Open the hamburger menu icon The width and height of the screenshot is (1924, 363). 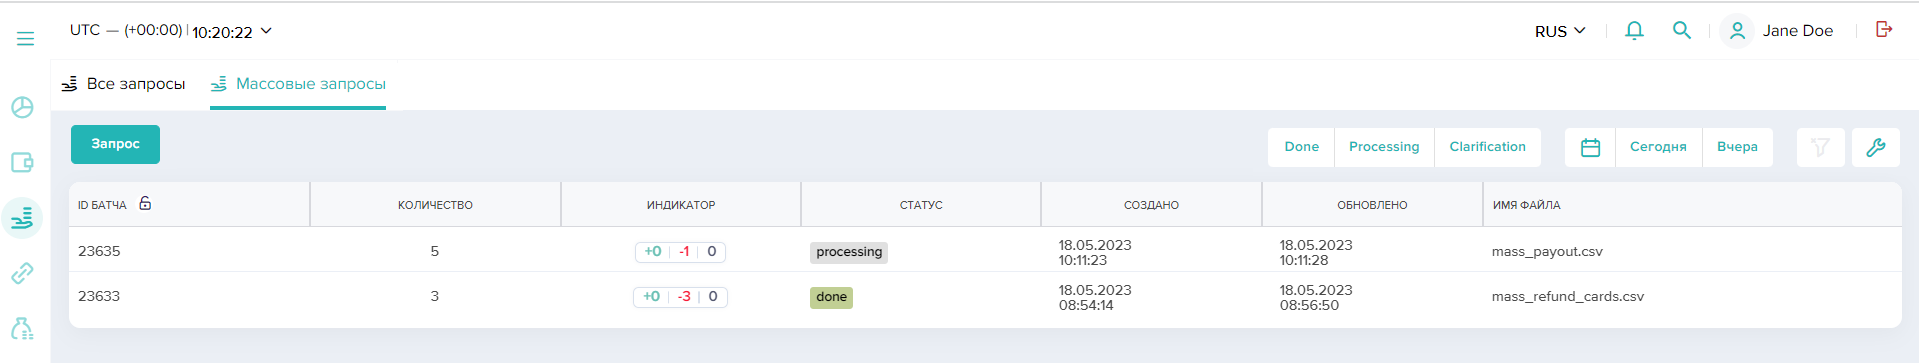pyautogui.click(x=25, y=38)
